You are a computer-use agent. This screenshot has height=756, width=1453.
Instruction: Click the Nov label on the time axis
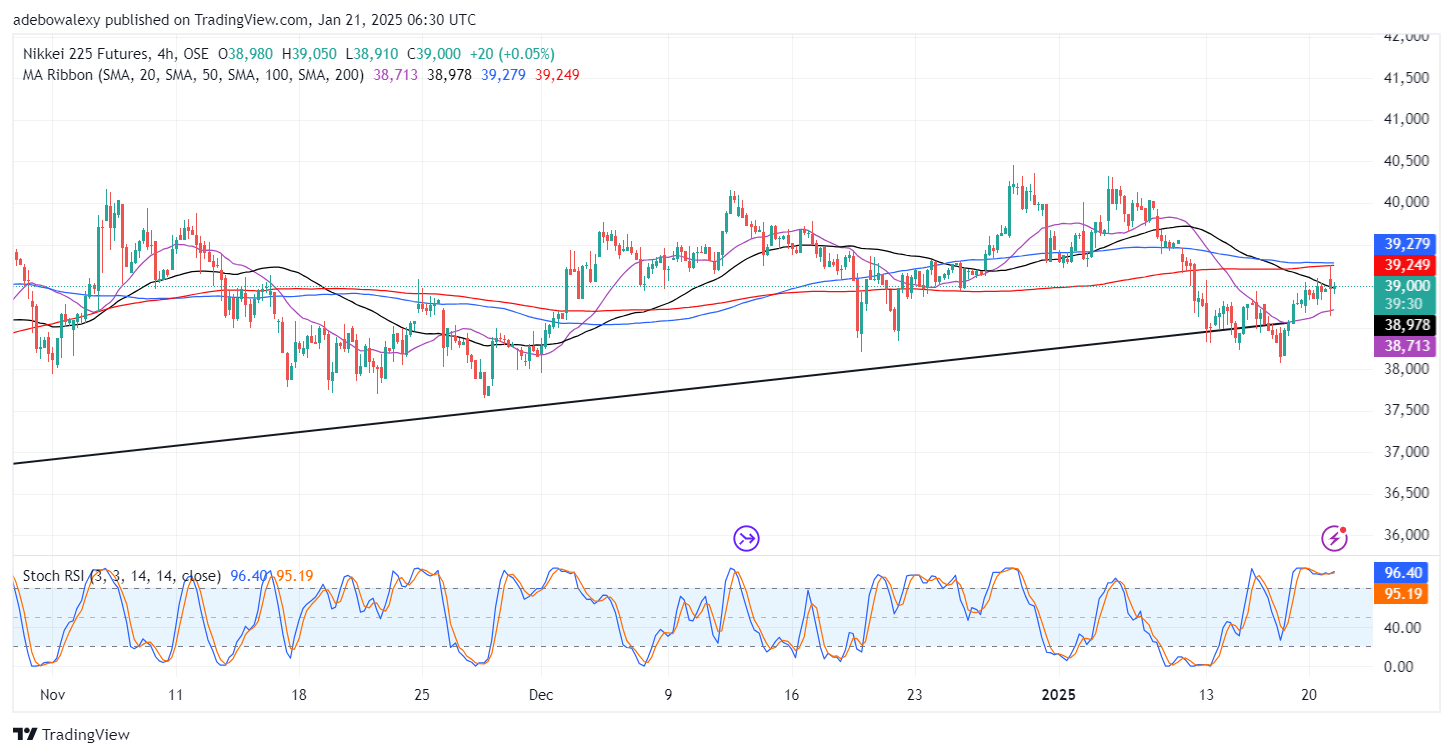coord(52,693)
